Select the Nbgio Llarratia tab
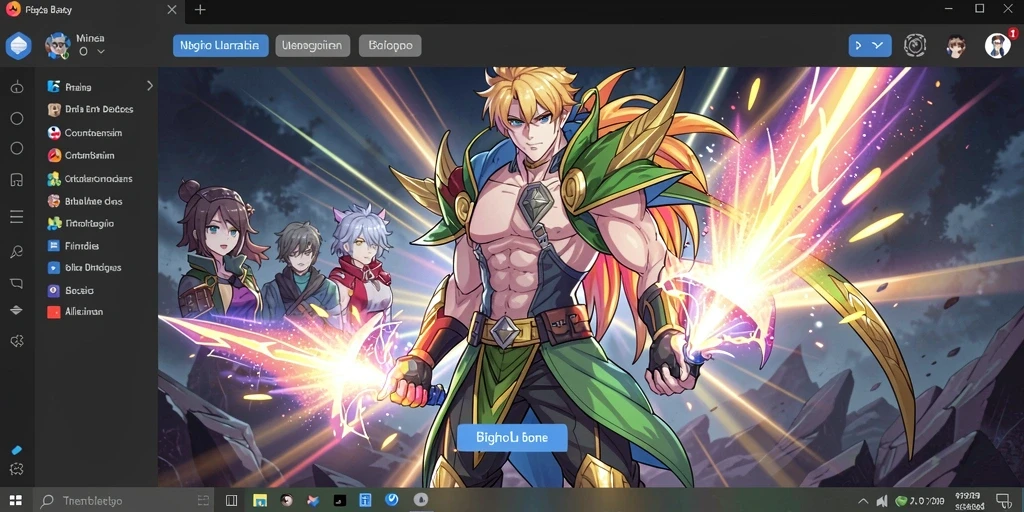Viewport: 1024px width, 512px height. (x=221, y=46)
